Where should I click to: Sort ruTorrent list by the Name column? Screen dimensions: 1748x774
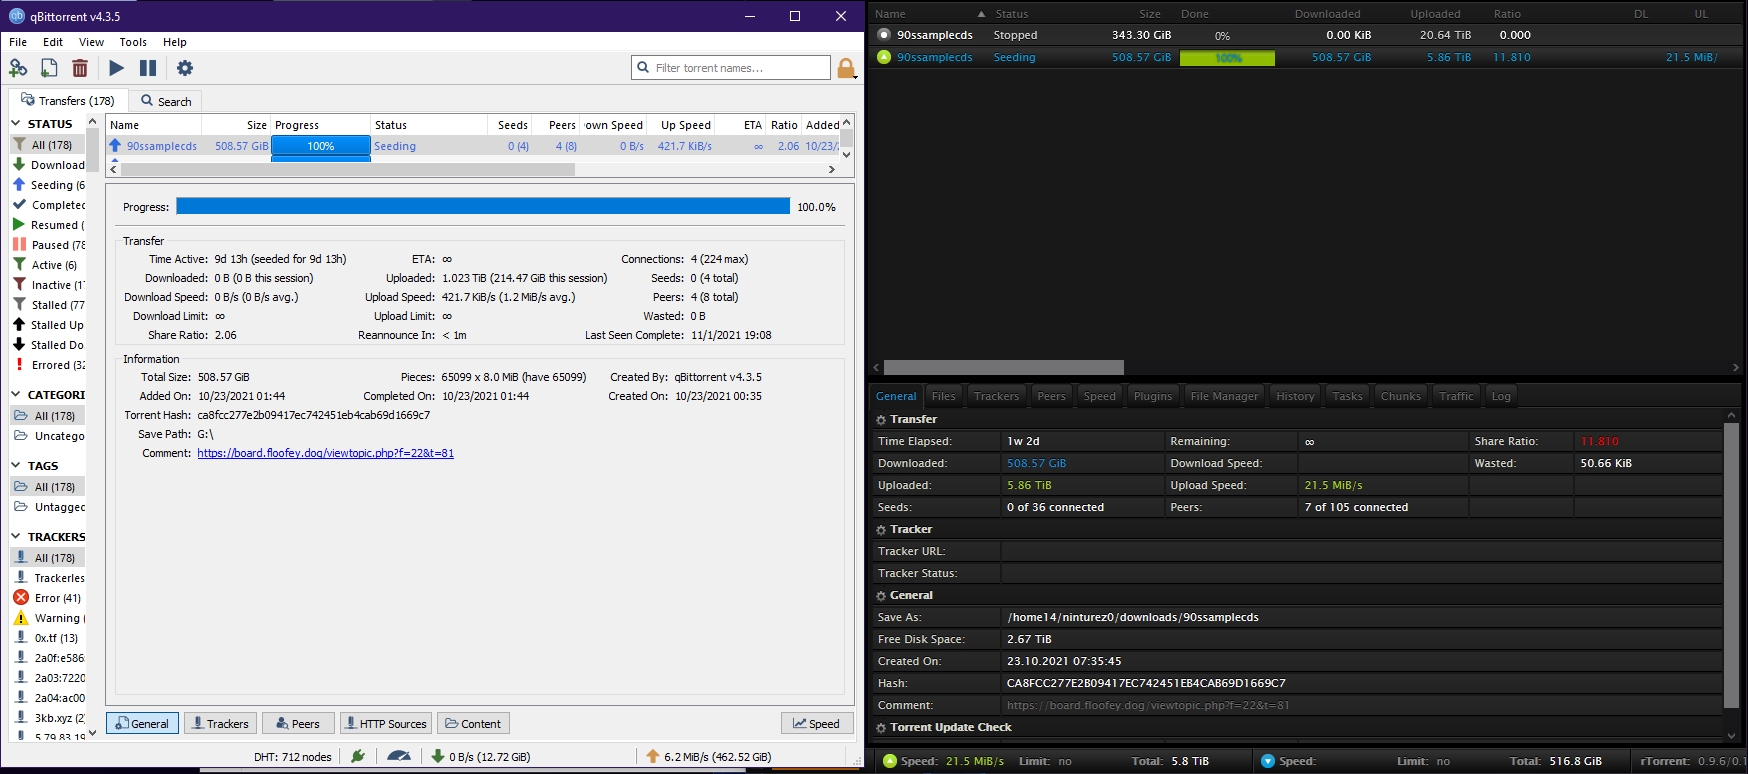point(929,14)
